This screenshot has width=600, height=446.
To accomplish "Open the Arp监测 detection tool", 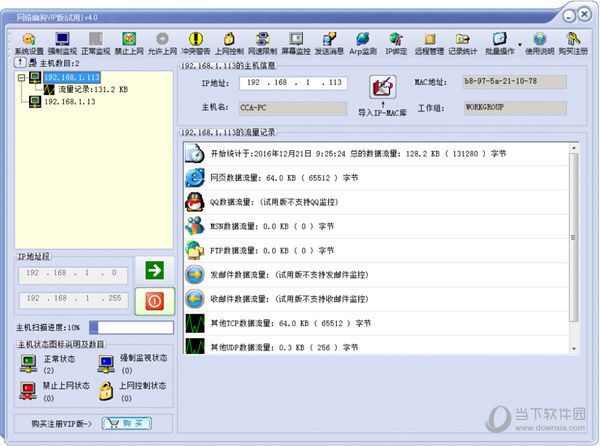I will tap(363, 44).
